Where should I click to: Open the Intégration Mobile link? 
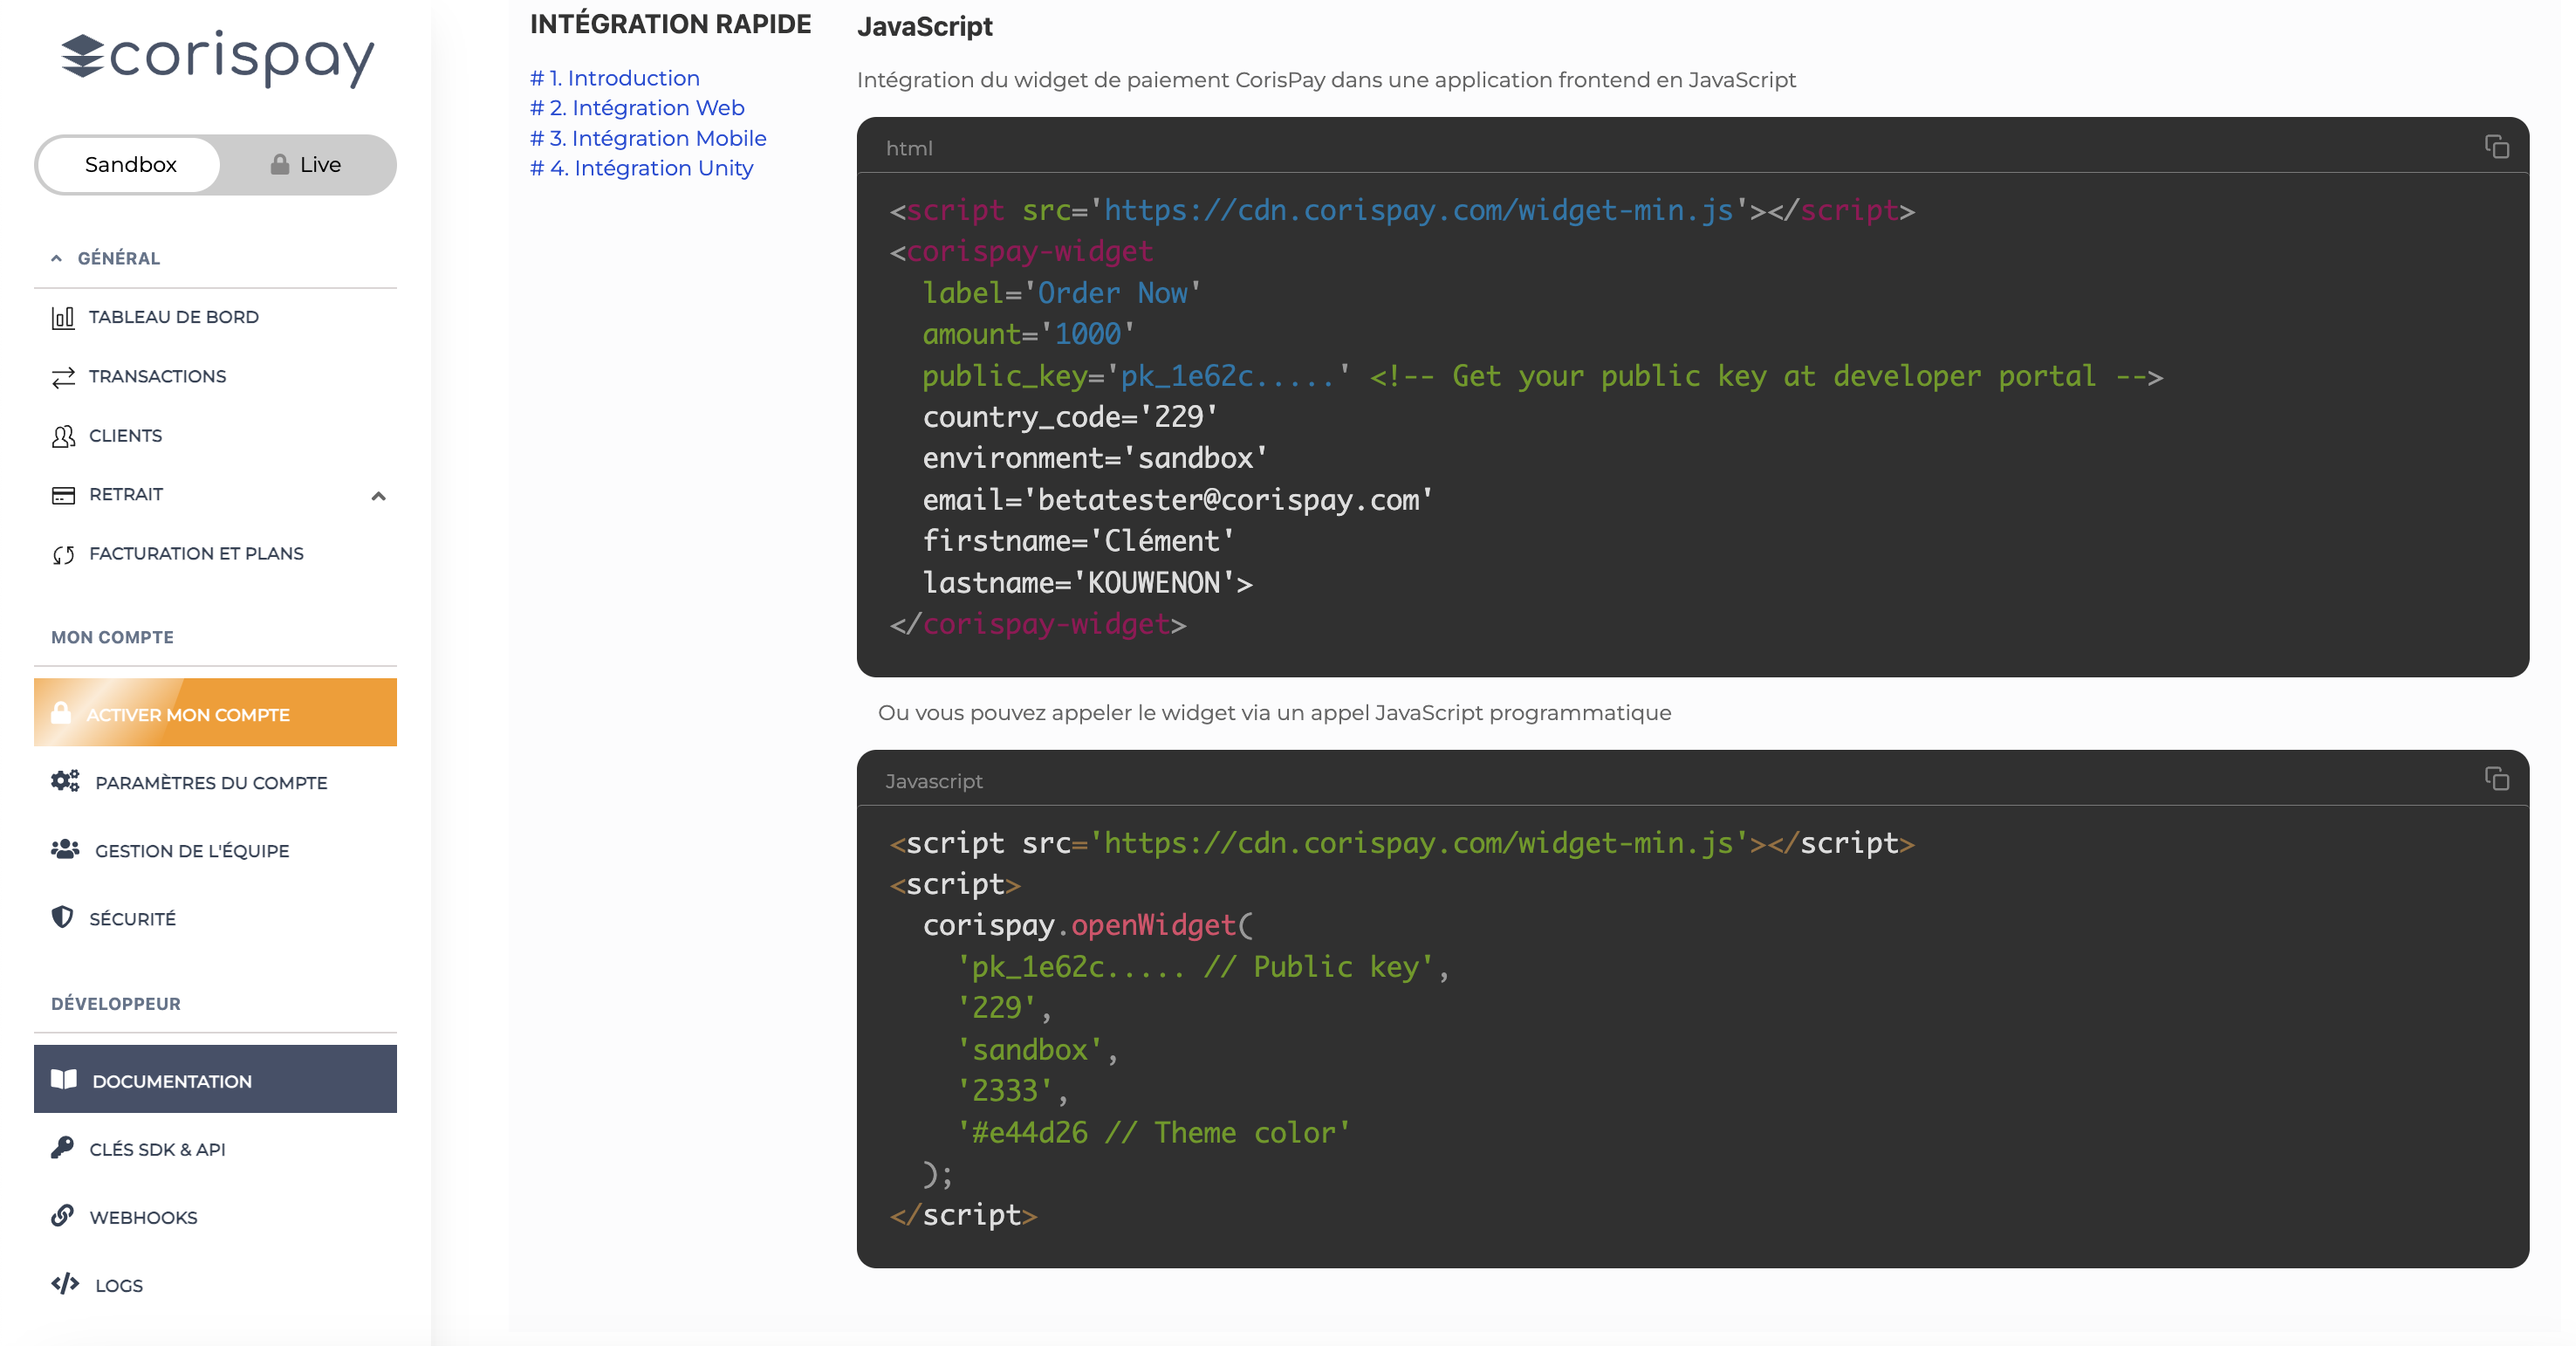coord(647,138)
